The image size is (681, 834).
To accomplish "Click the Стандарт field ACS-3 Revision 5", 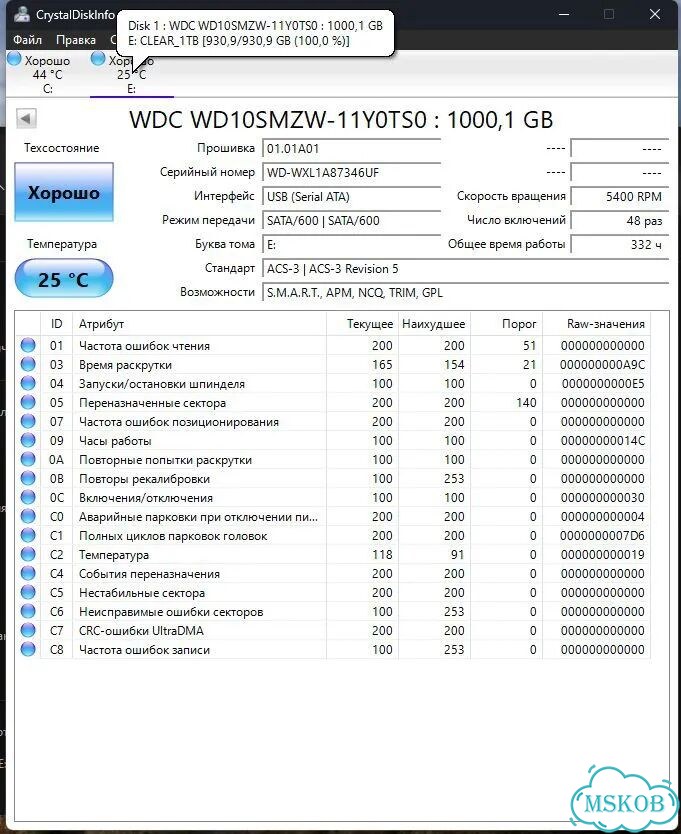I will click(466, 269).
